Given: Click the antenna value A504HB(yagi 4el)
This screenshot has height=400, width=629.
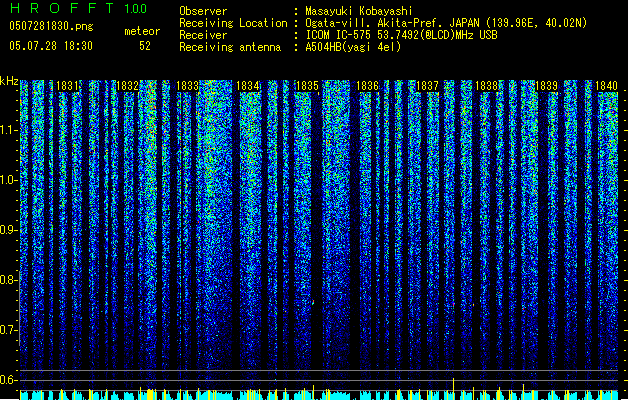Looking at the screenshot, I should click(353, 47).
